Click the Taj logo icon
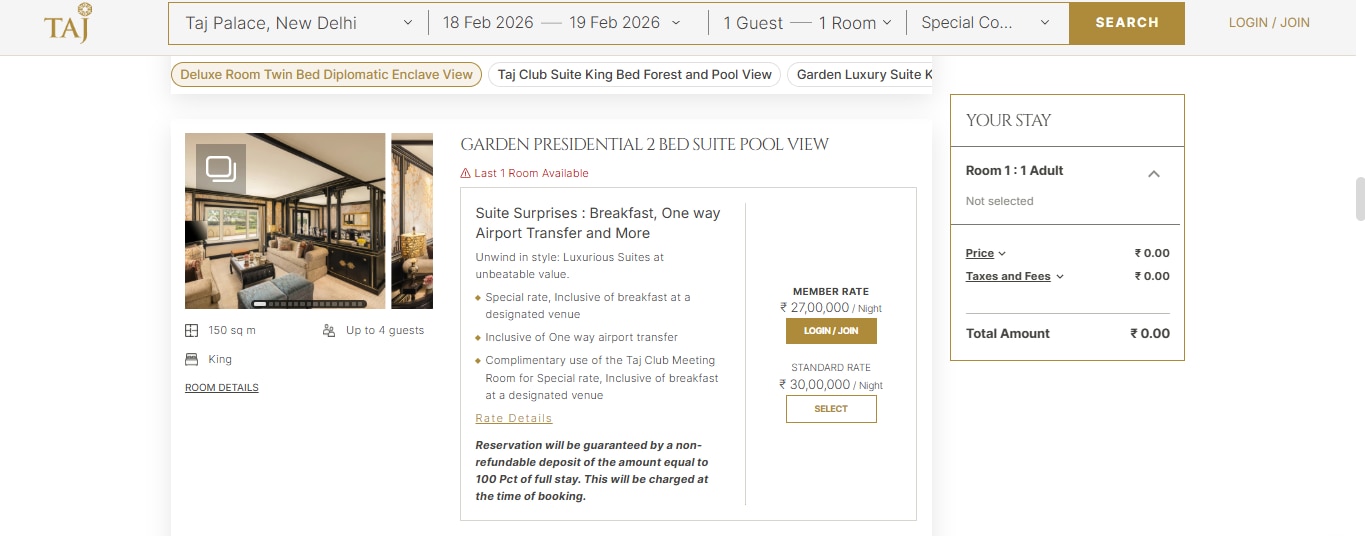 pyautogui.click(x=68, y=23)
